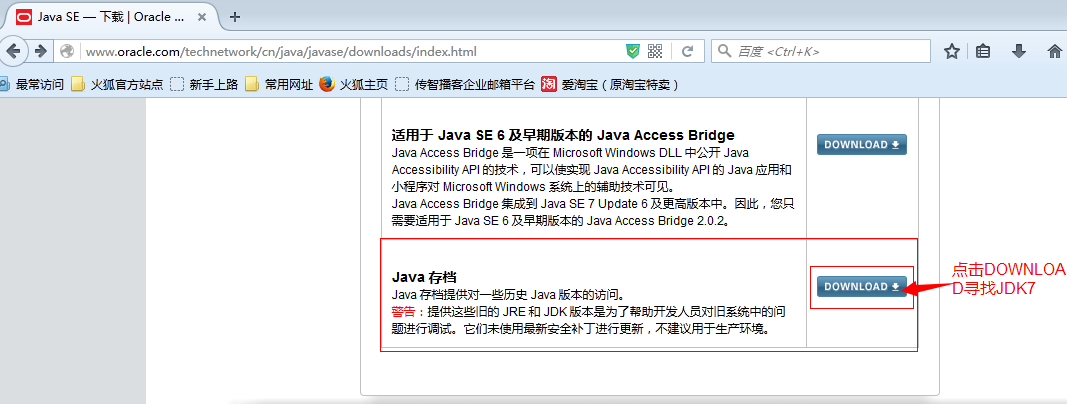The width and height of the screenshot is (1067, 404).
Task: Click the Oracle favicon on the tab
Action: click(x=24, y=17)
